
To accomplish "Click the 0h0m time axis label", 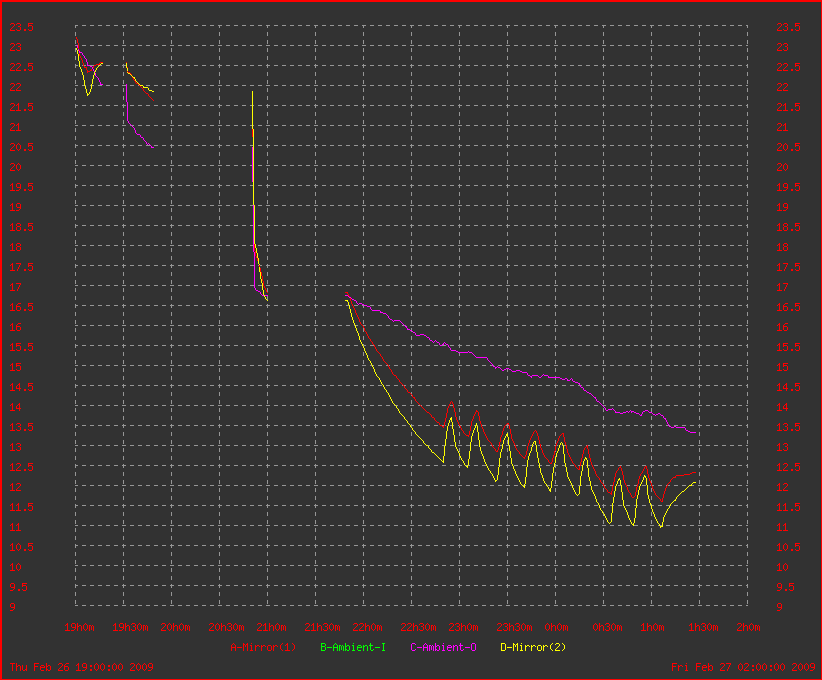I will 556,628.
